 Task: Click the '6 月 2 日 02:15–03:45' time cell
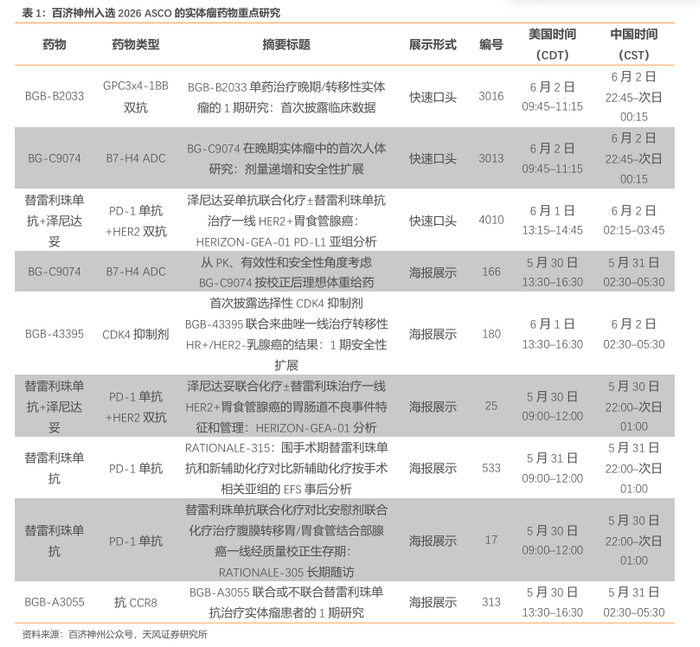(x=633, y=220)
